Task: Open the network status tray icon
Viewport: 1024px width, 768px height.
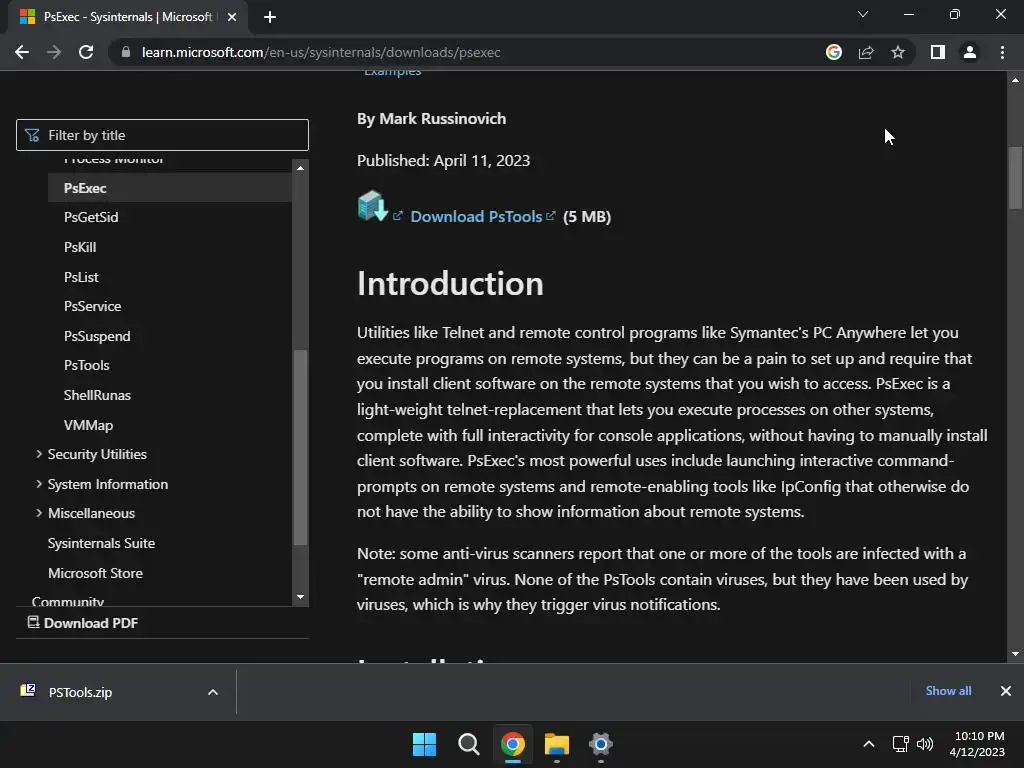Action: 901,744
